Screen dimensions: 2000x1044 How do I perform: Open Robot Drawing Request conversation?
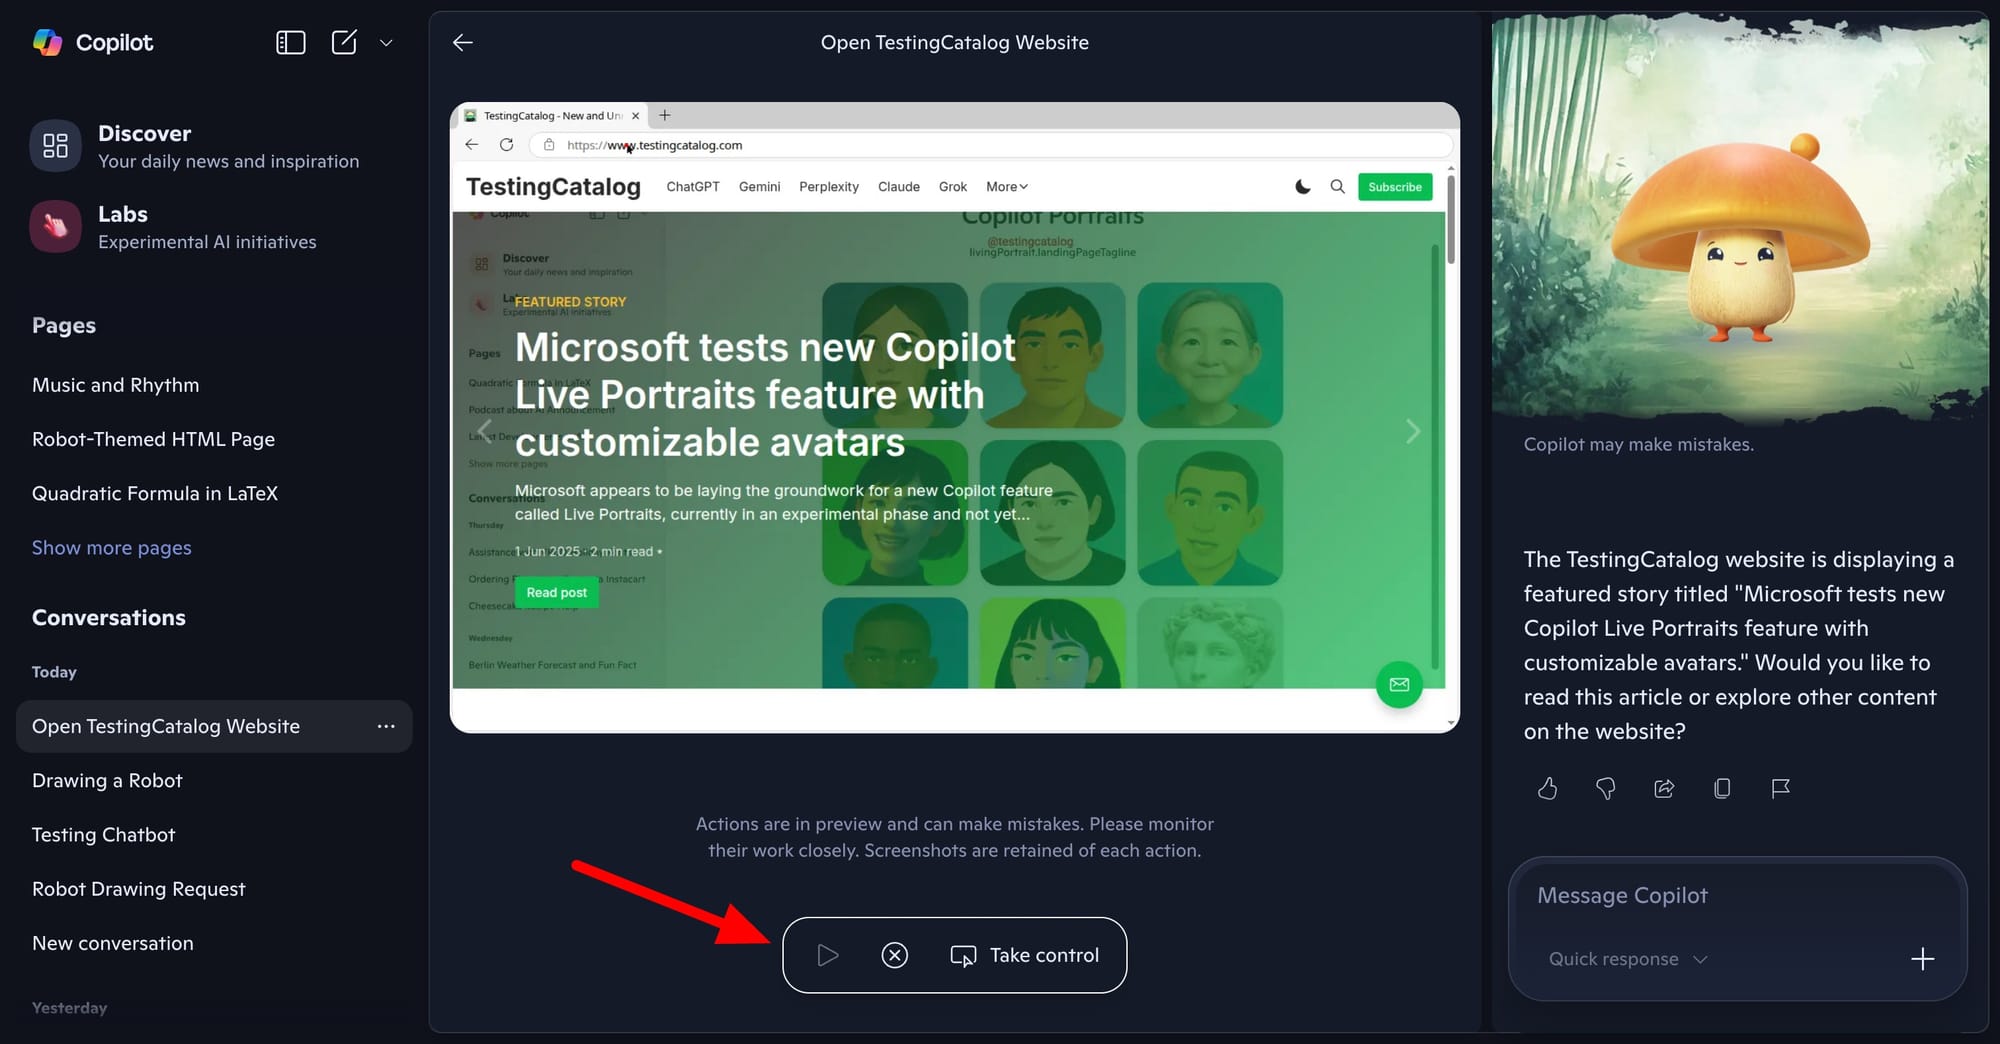coord(138,889)
